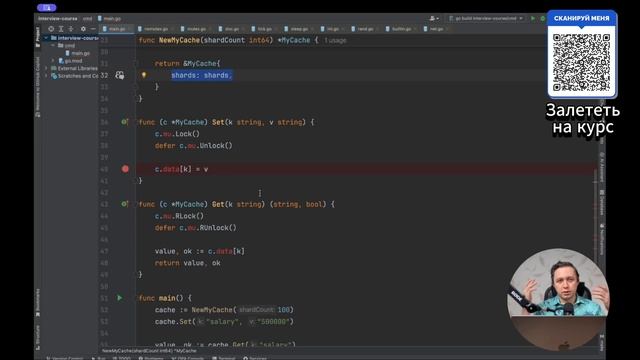Click 'c.data[k] = v' code line
Image resolution: width=640 pixels, height=360 pixels.
click(x=181, y=169)
